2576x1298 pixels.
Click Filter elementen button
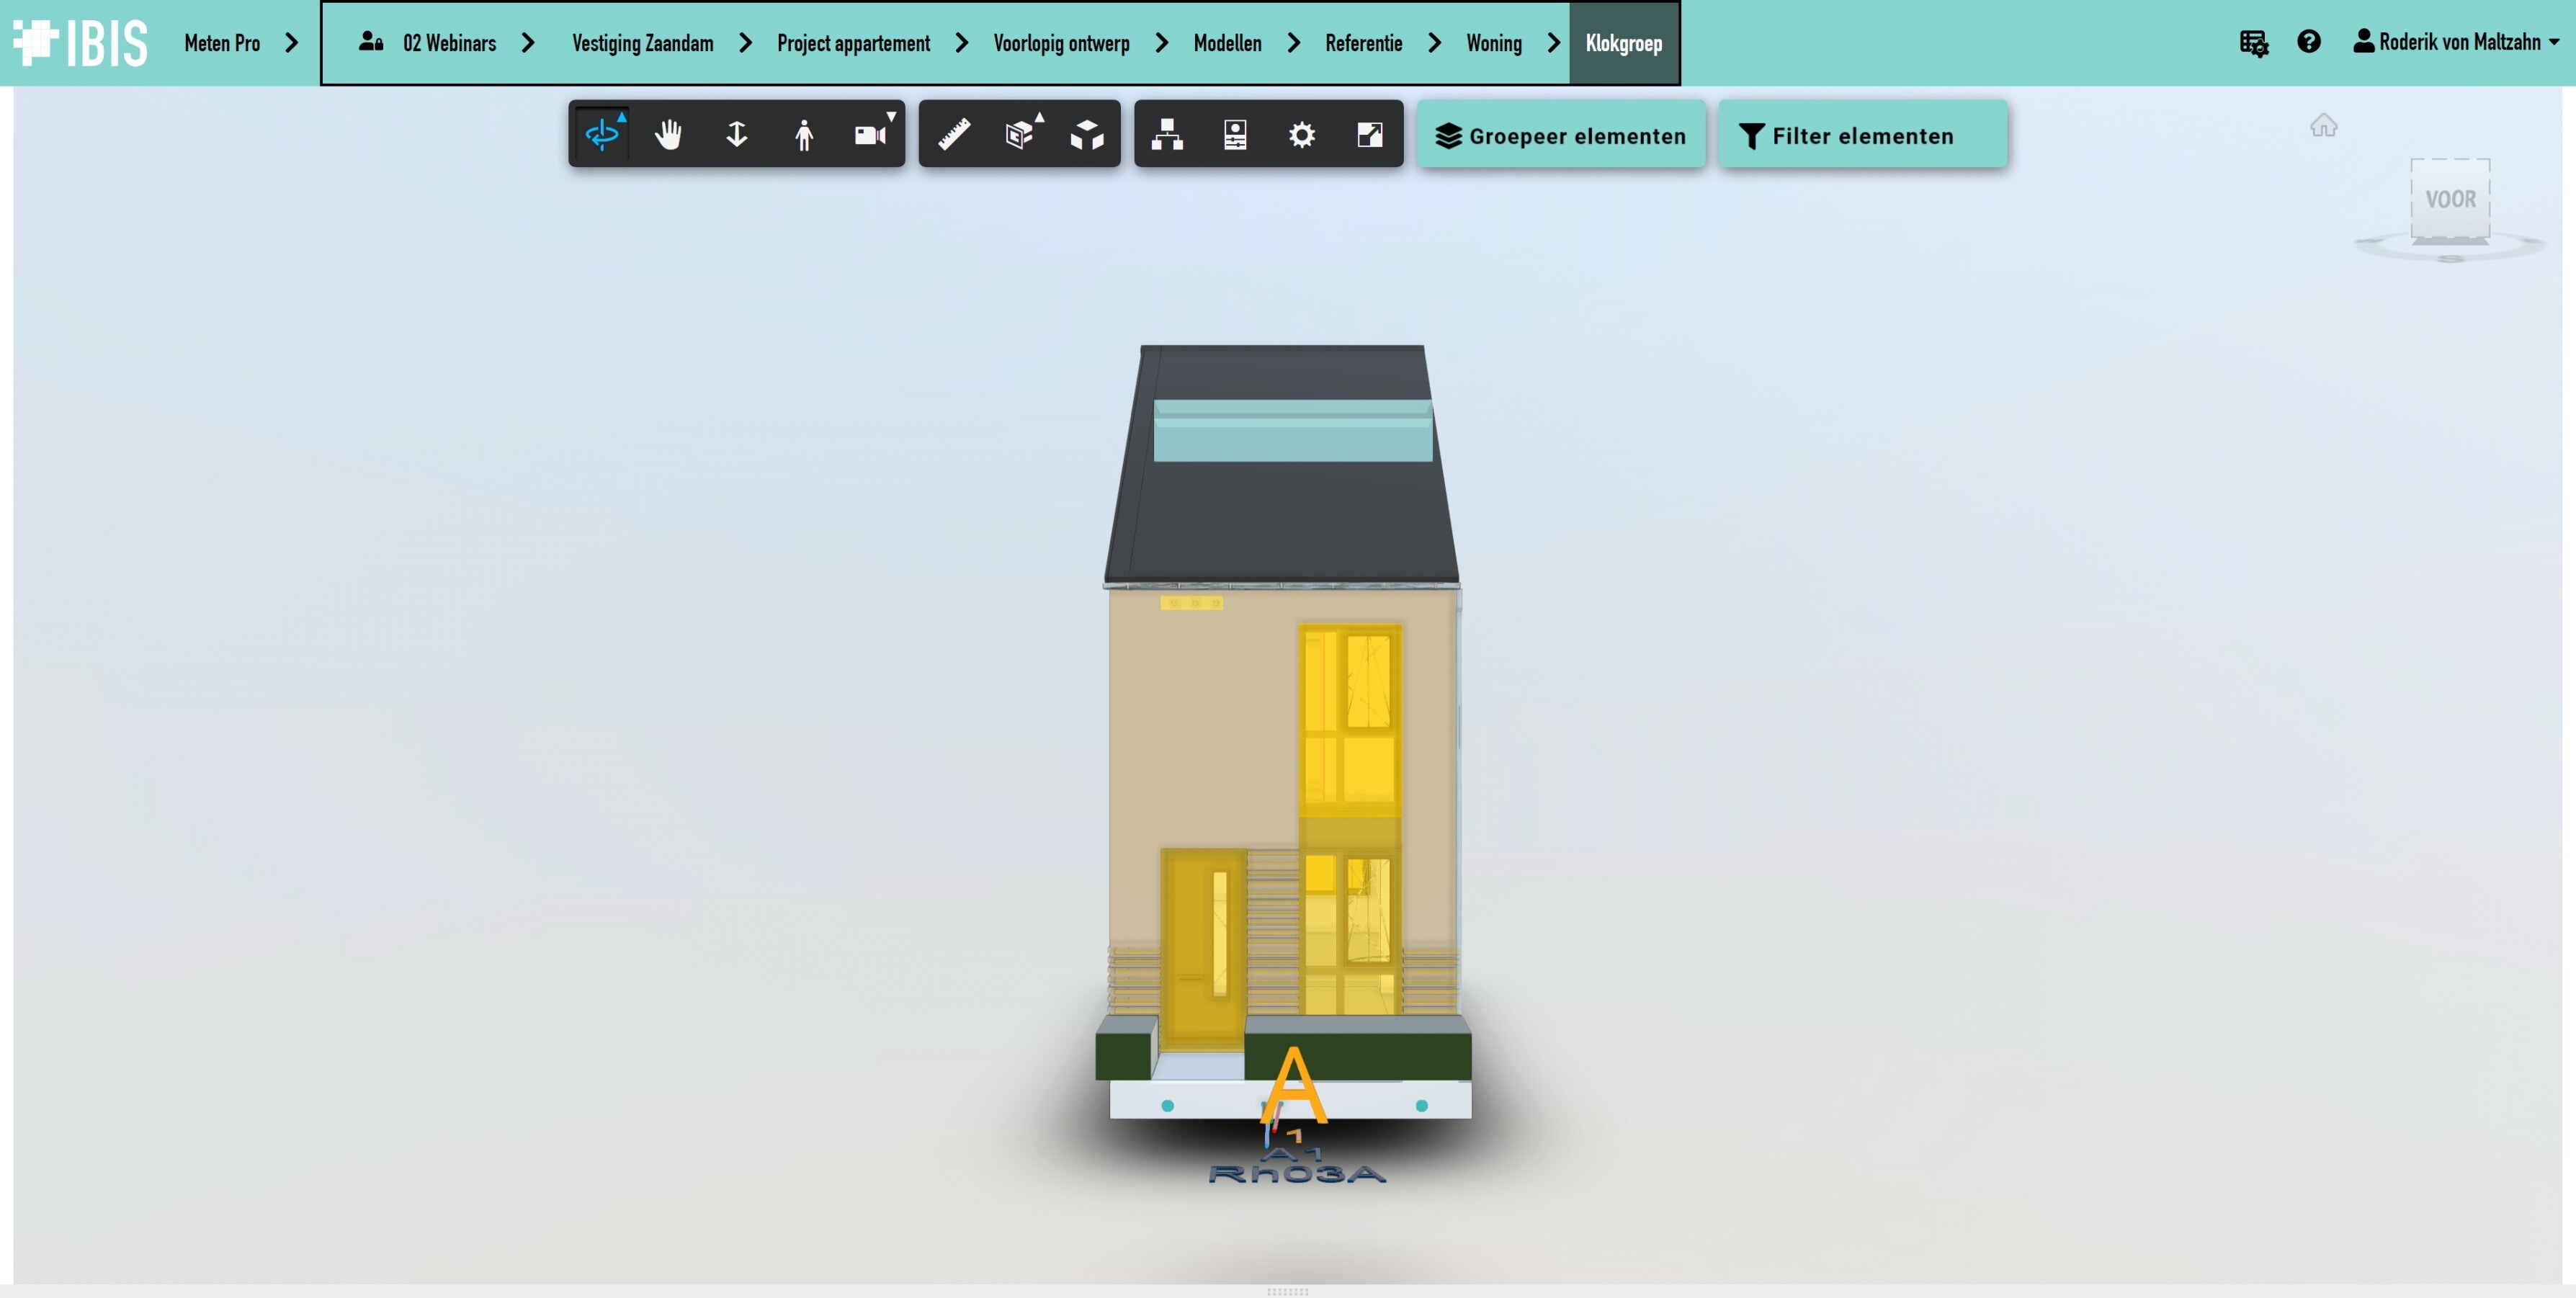tap(1862, 135)
